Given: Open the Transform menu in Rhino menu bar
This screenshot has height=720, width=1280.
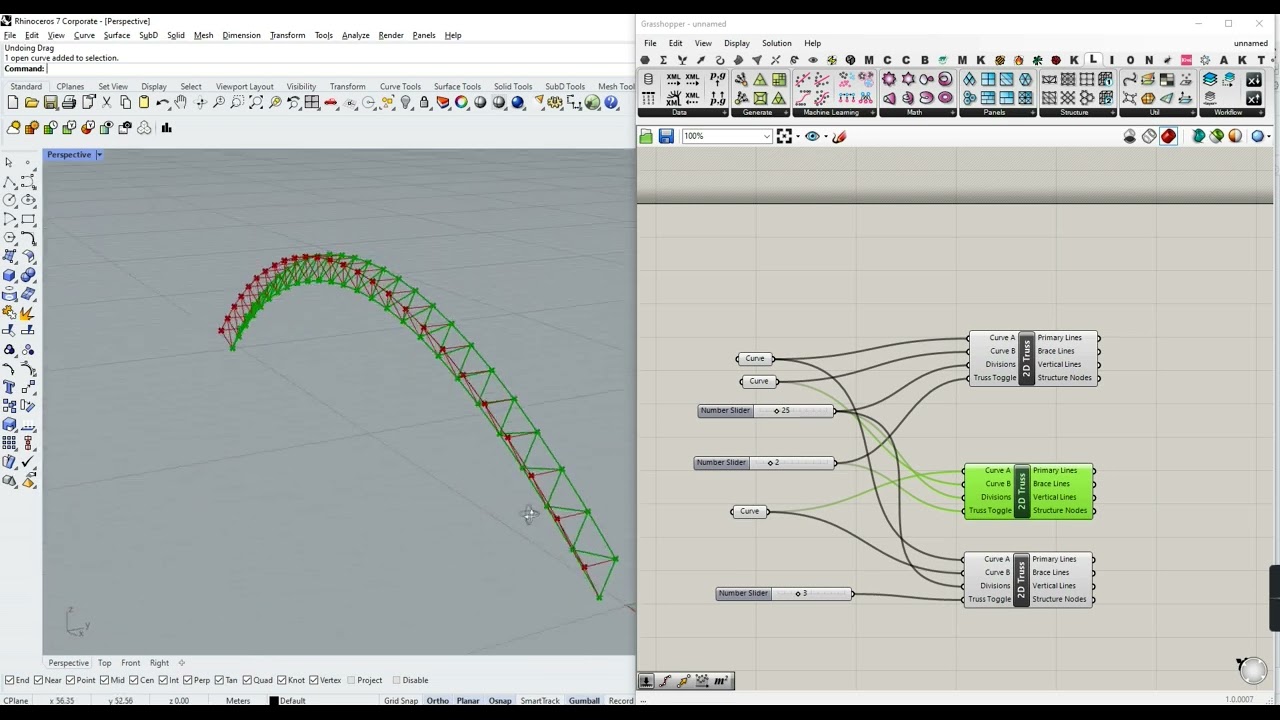Looking at the screenshot, I should coord(287,35).
